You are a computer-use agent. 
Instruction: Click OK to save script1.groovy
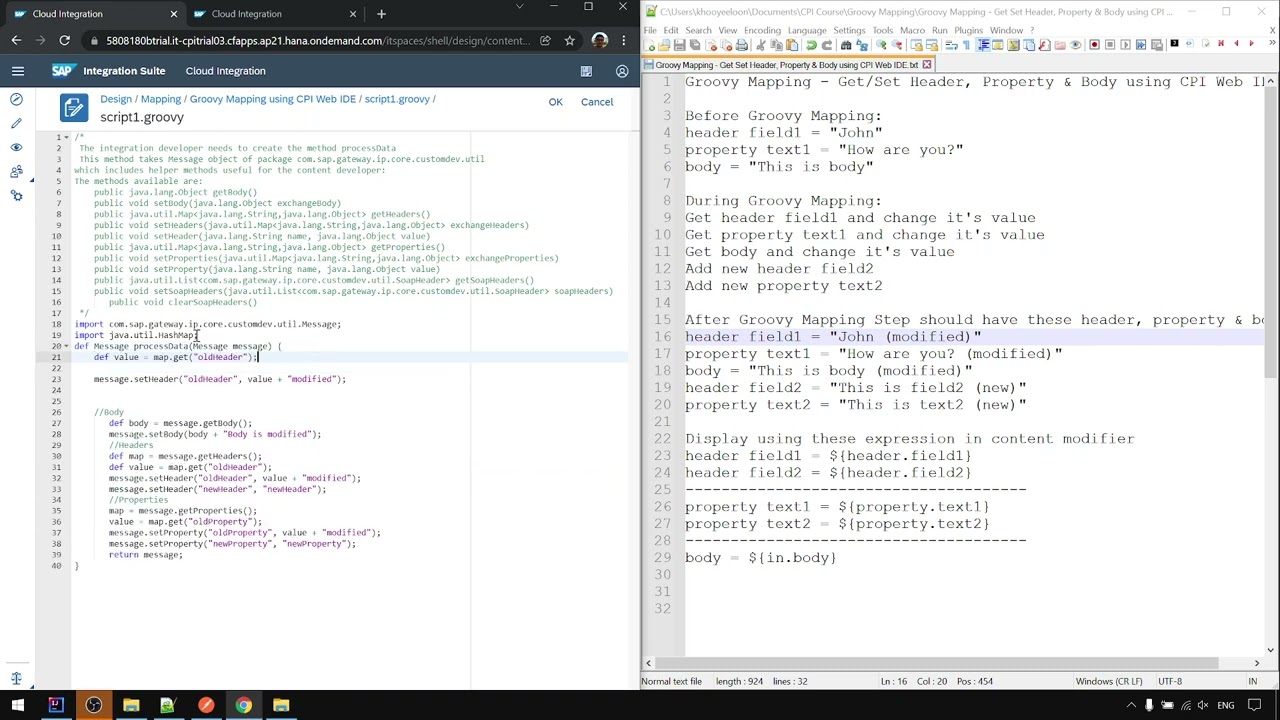click(x=555, y=102)
